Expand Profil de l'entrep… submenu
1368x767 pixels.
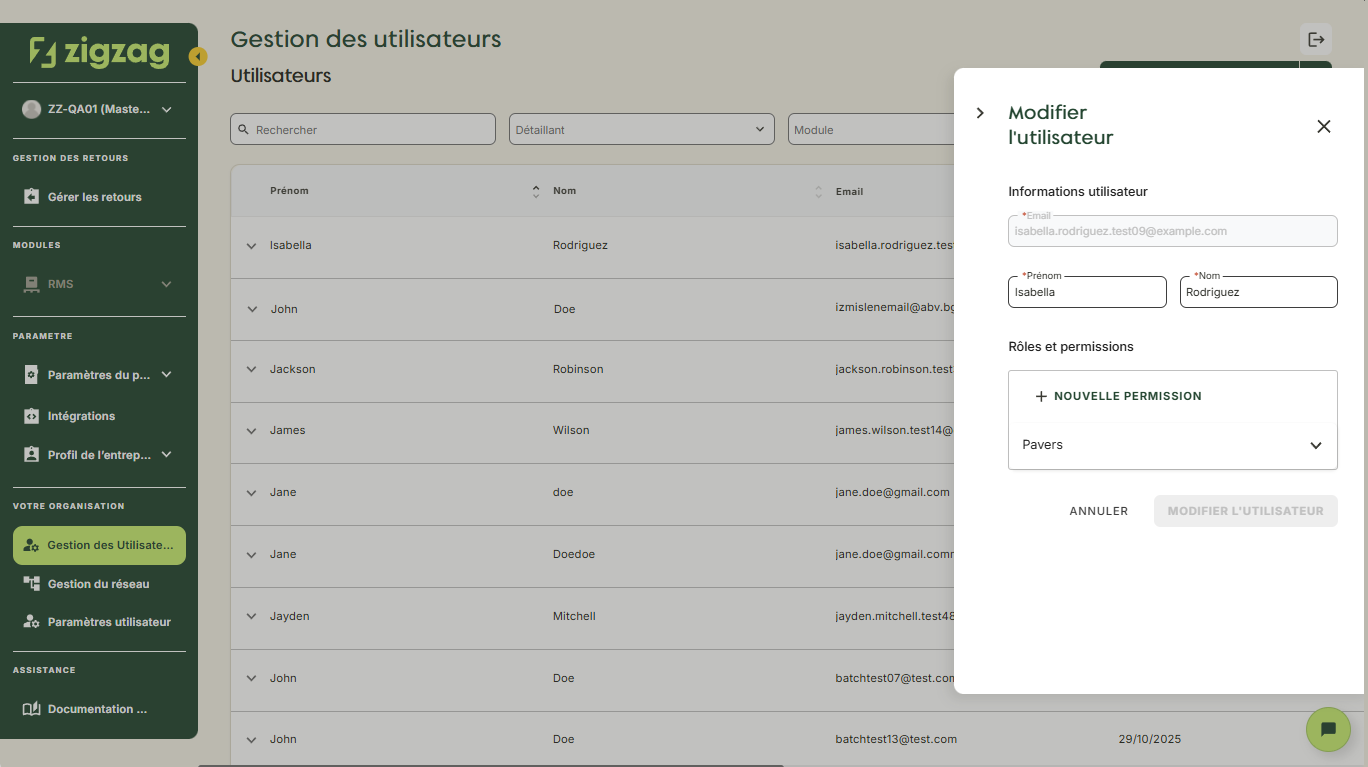[x=167, y=454]
